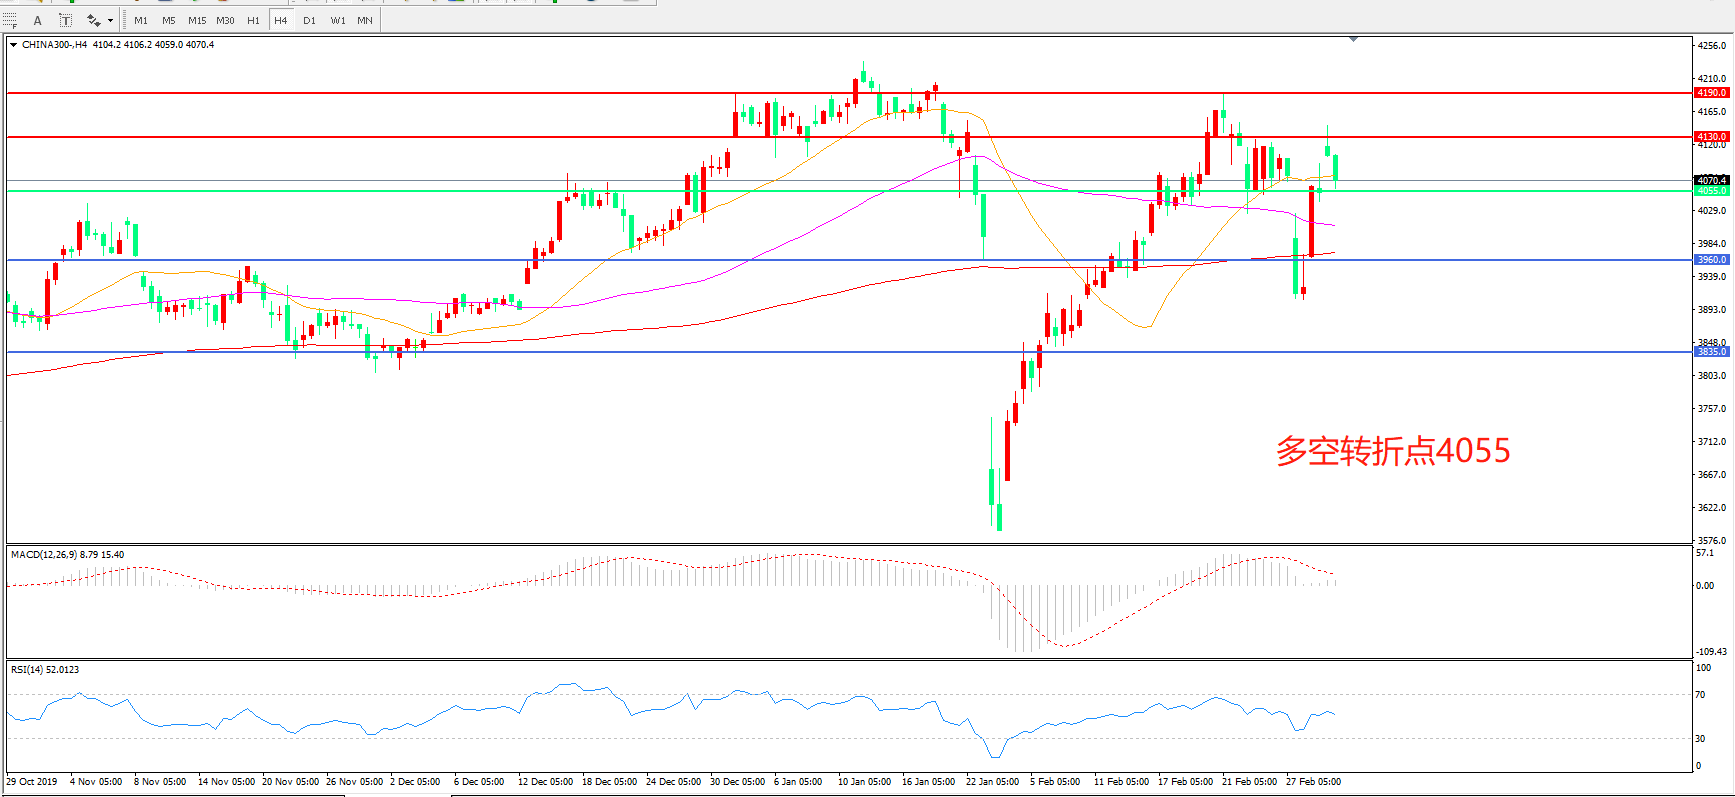The image size is (1735, 797).
Task: Click the chart shift marker triangle
Action: click(1353, 39)
